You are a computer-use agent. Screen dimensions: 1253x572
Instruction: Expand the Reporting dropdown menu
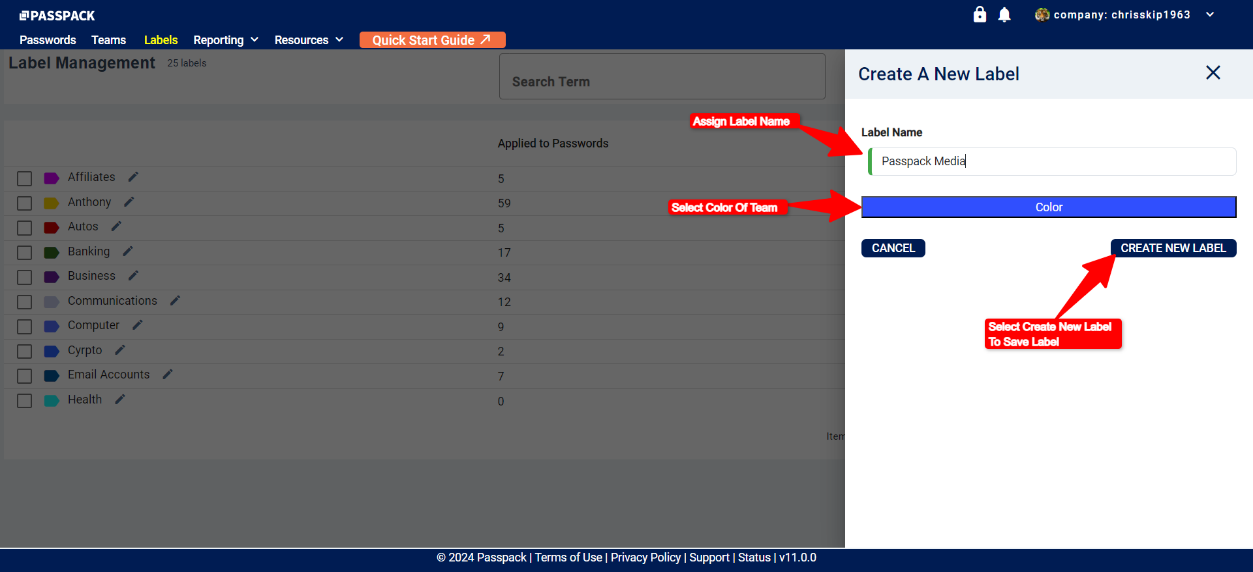(226, 40)
